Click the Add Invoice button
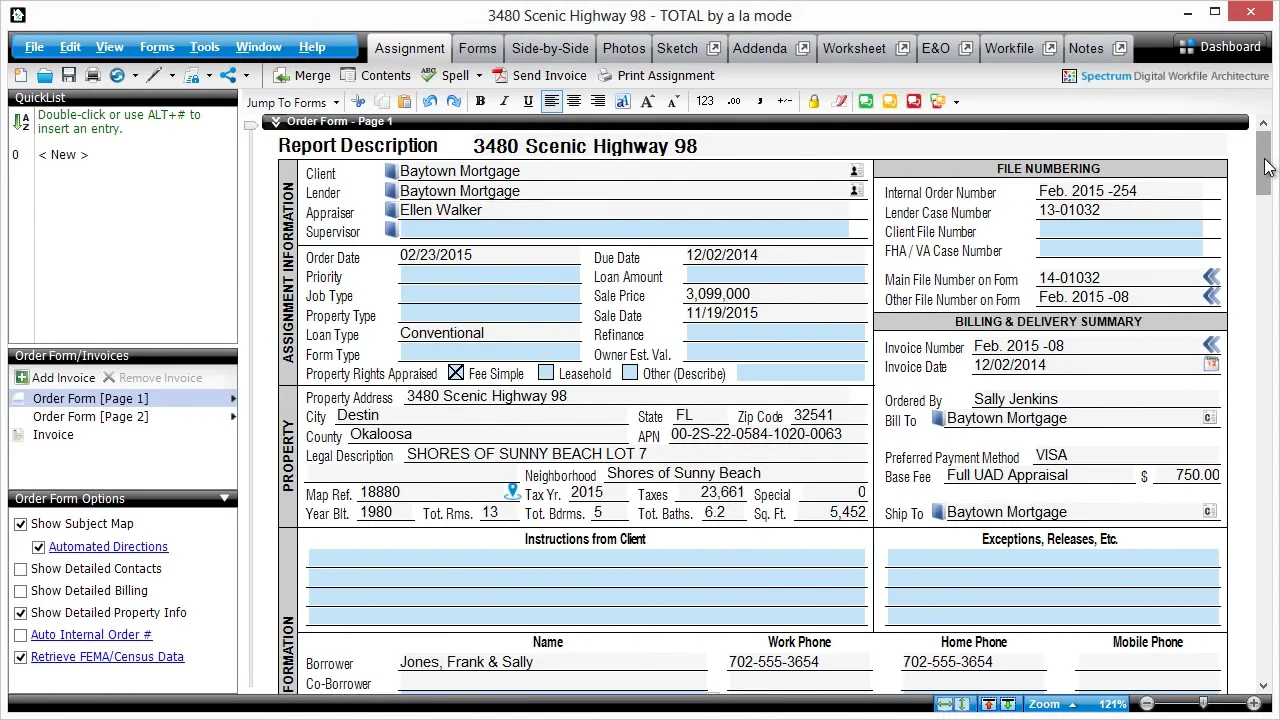Image resolution: width=1280 pixels, height=720 pixels. [55, 378]
